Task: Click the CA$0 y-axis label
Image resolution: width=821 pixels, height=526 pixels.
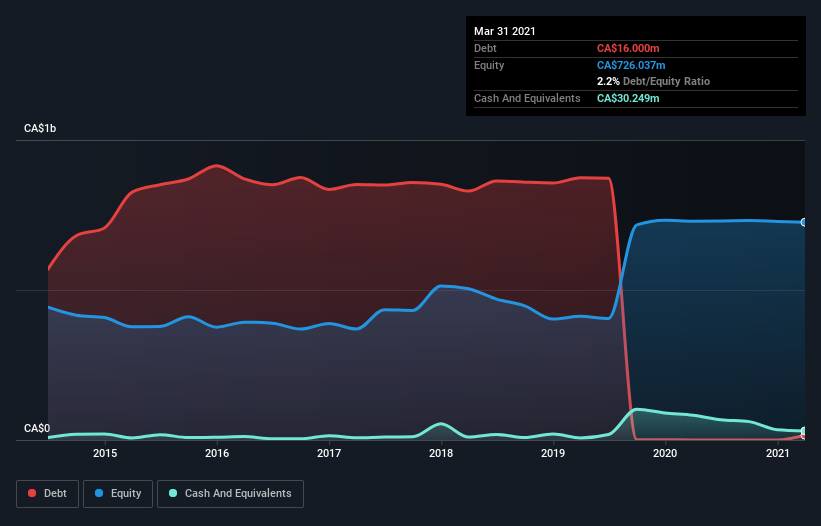Action: pos(37,428)
